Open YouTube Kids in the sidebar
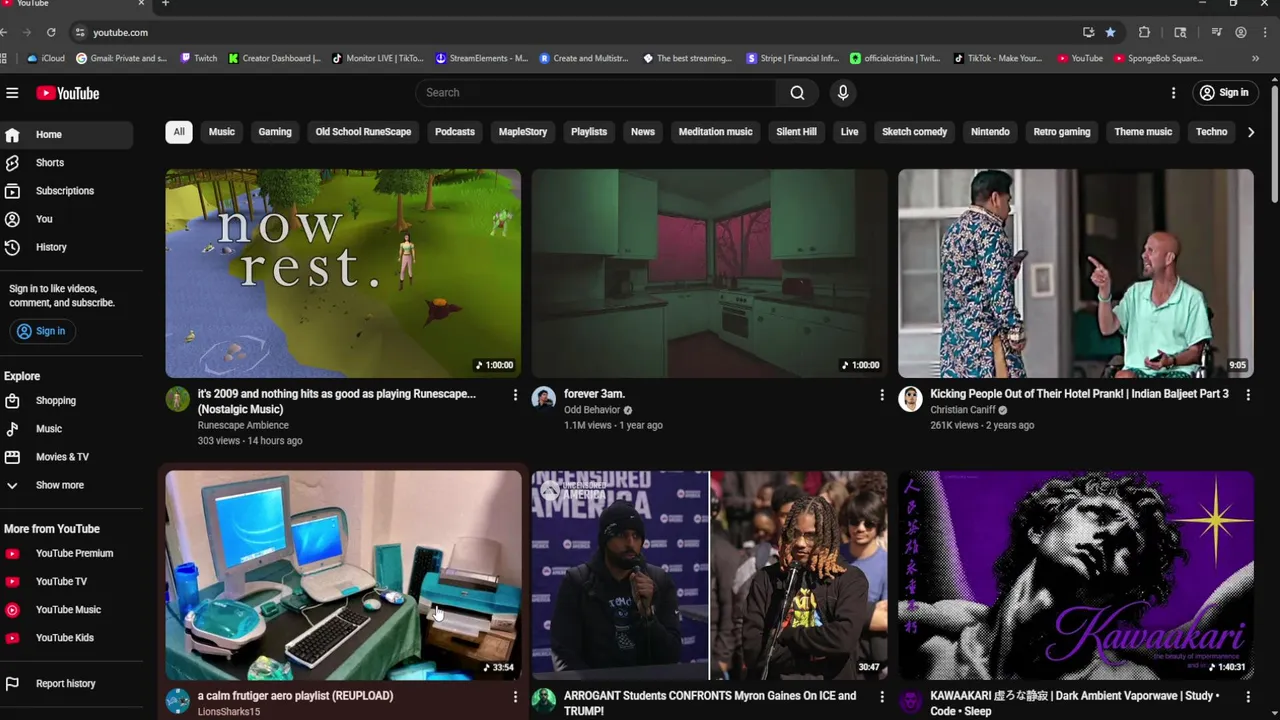Viewport: 1280px width, 720px height. (x=66, y=638)
